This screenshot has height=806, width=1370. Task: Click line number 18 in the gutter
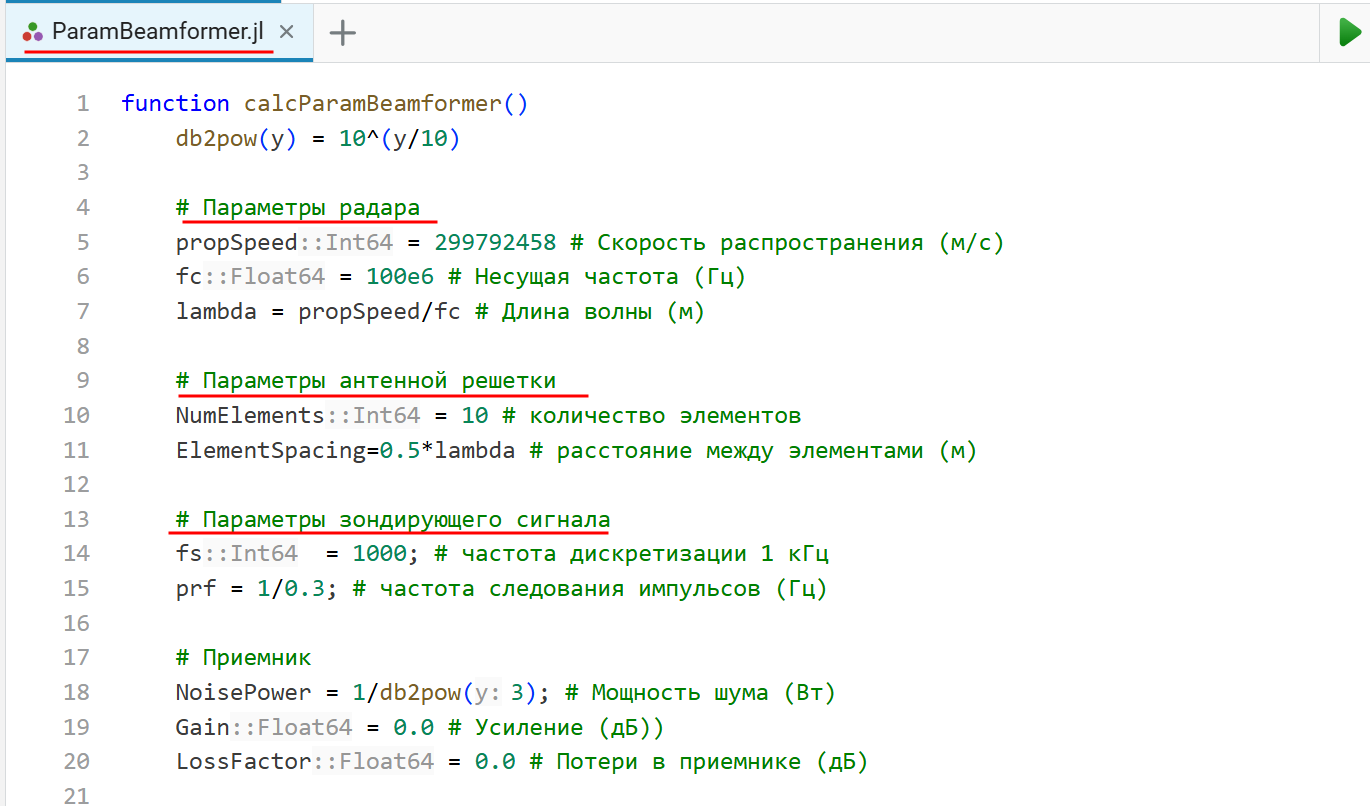(x=76, y=692)
